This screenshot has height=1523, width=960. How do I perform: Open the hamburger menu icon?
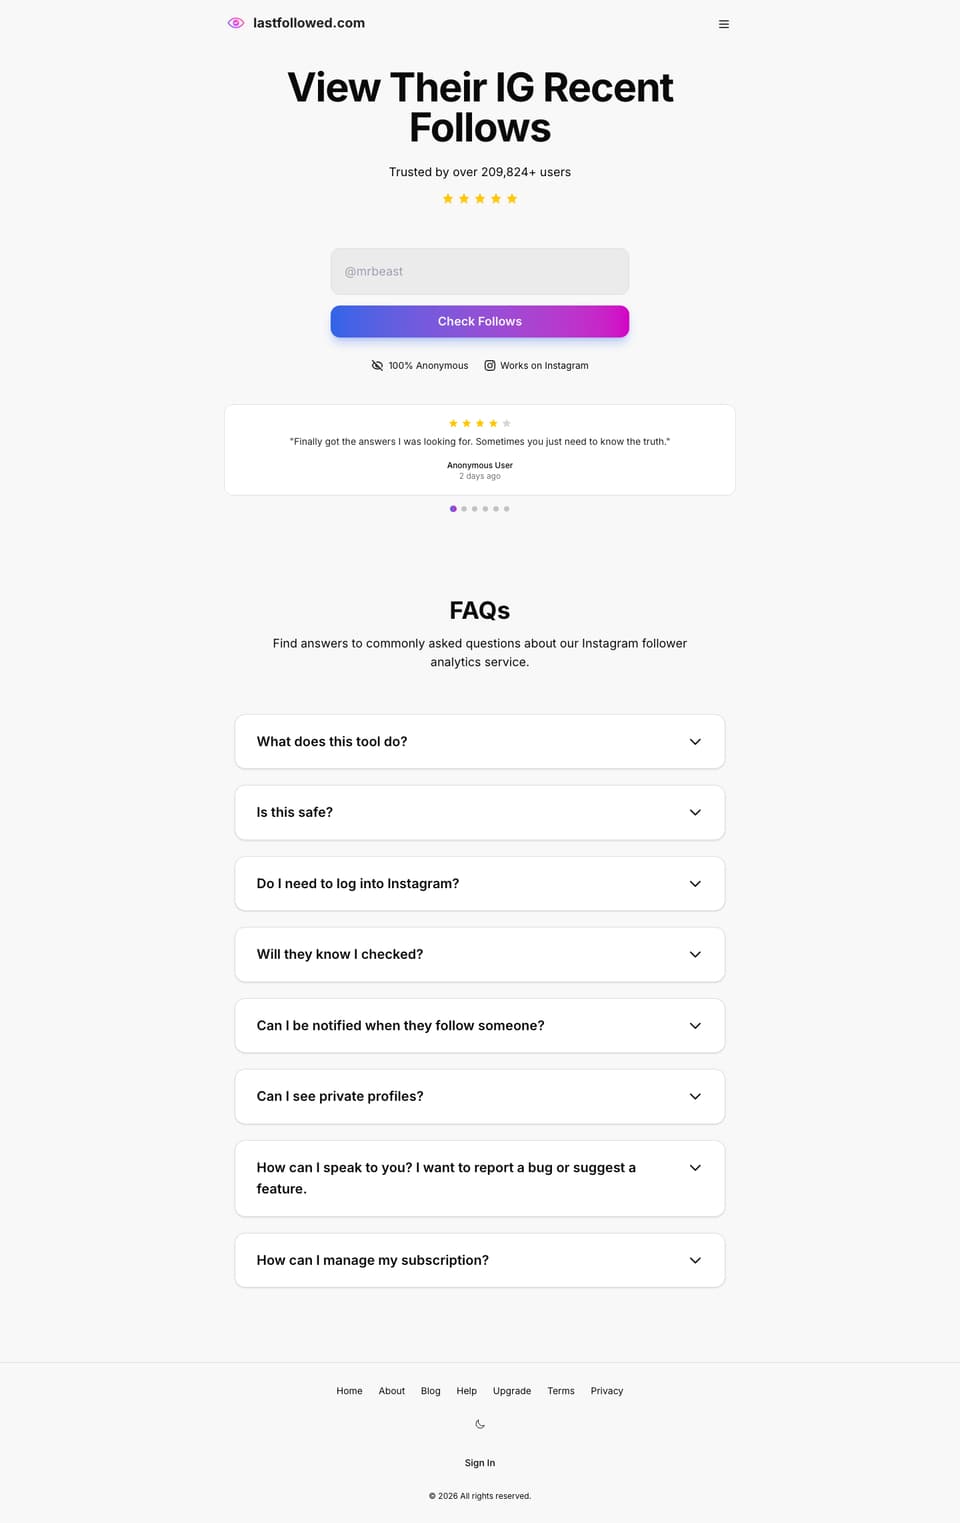tap(724, 24)
